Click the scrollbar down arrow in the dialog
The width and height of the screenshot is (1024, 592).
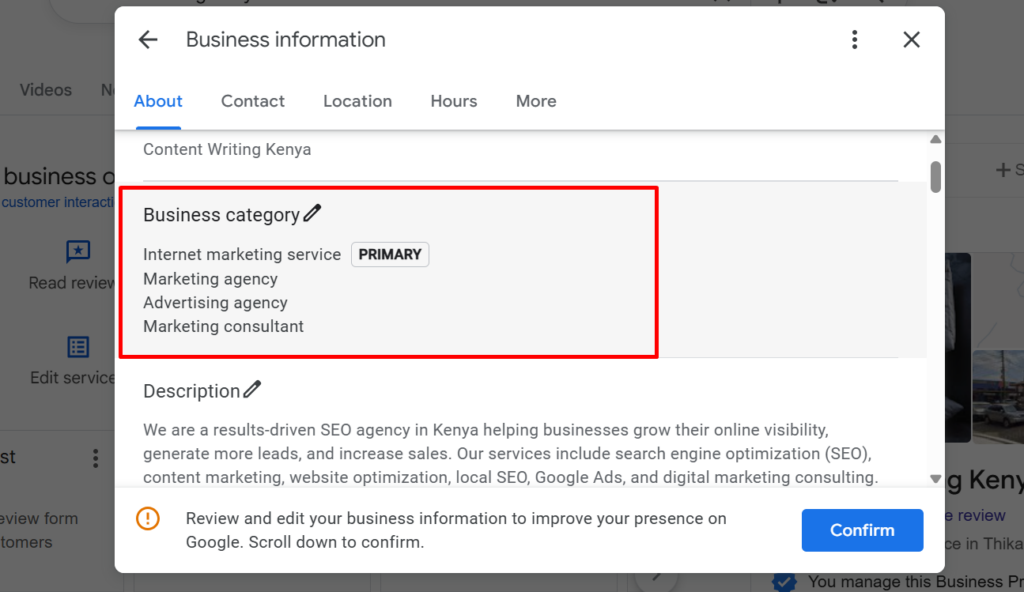(x=935, y=478)
